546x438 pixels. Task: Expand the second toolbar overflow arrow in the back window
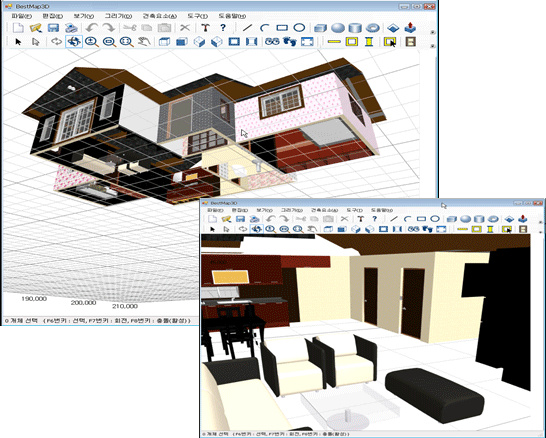click(433, 46)
